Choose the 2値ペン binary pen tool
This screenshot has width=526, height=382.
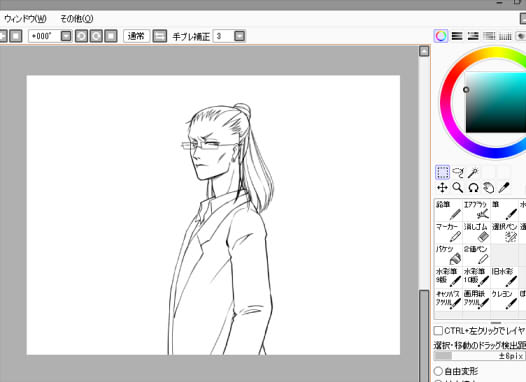point(476,255)
